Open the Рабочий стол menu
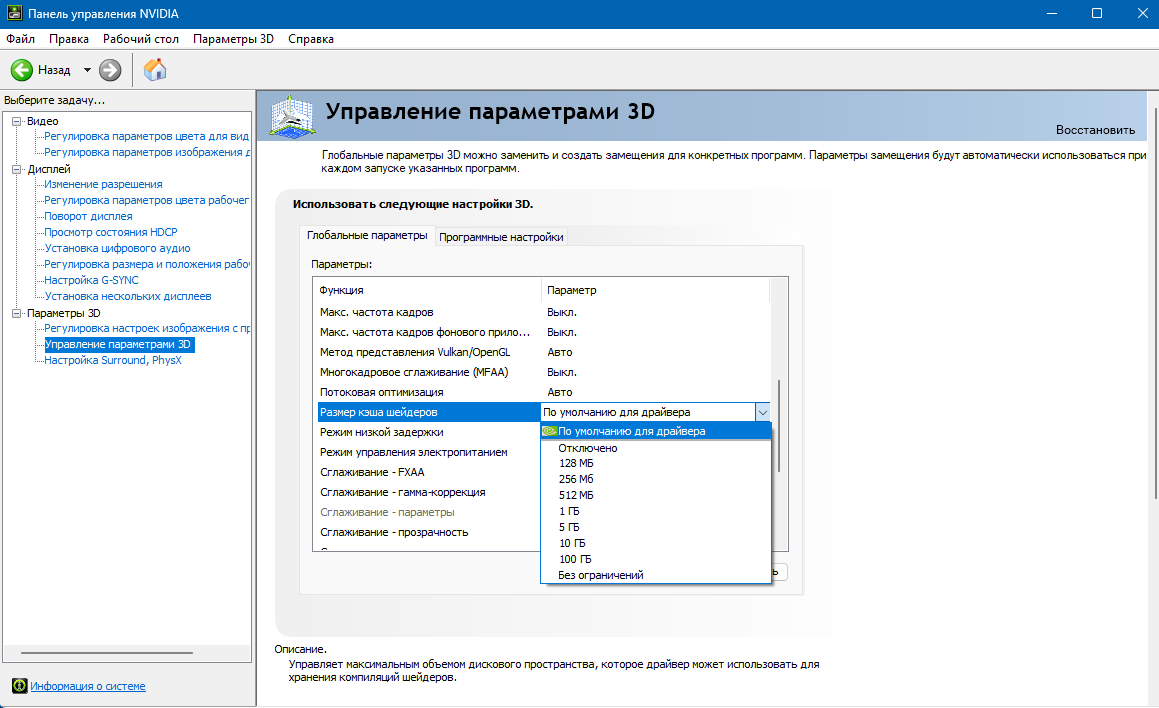The height and width of the screenshot is (708, 1159). (140, 39)
